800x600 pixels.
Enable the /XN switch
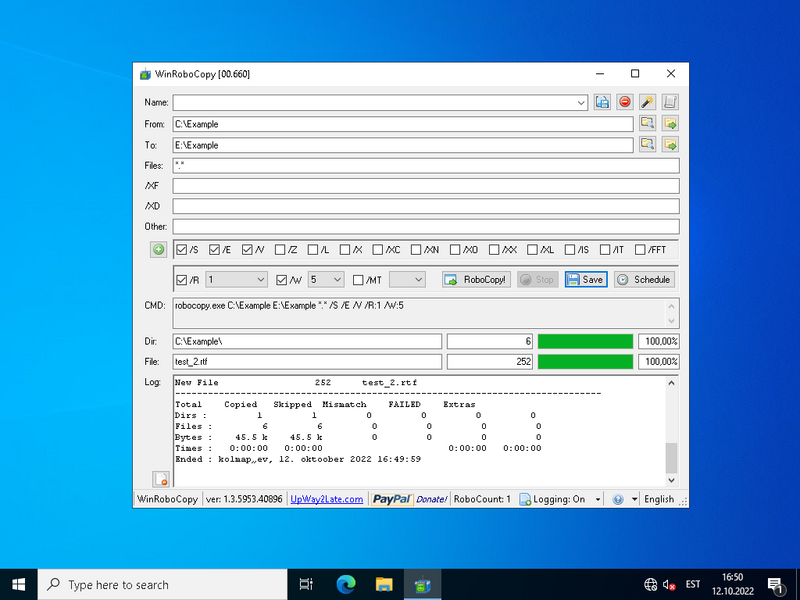pos(416,249)
